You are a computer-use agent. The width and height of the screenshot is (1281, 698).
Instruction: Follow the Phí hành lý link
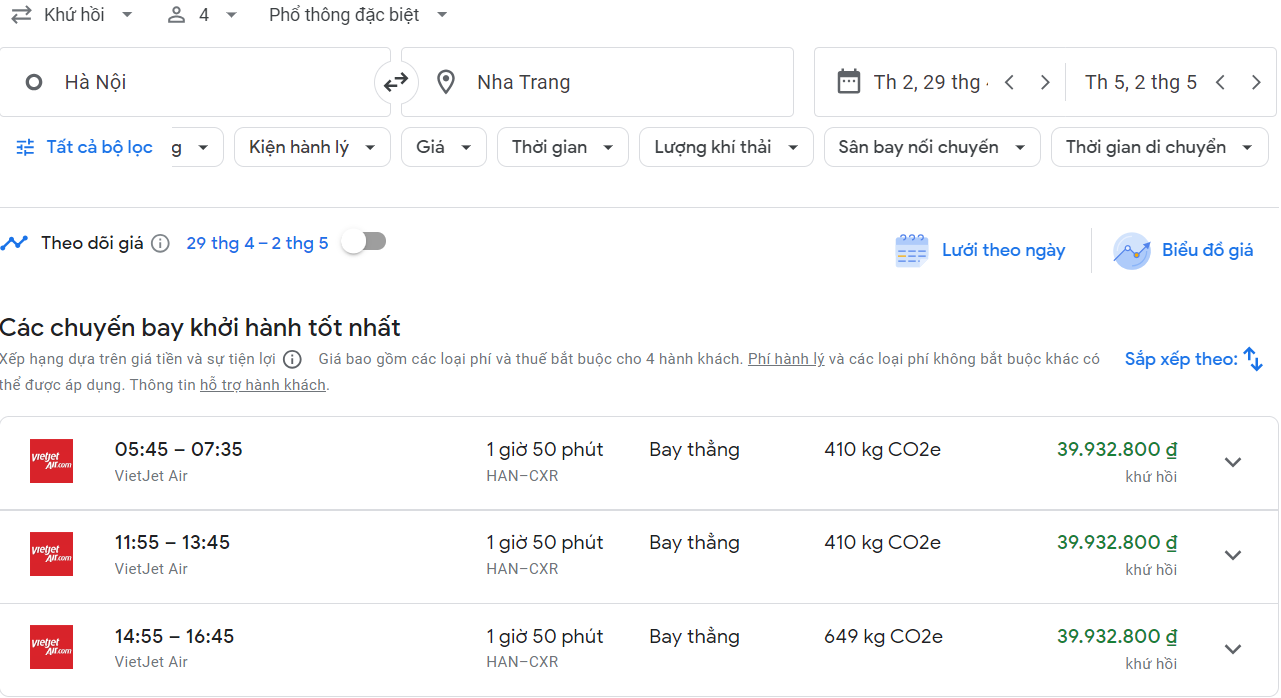pyautogui.click(x=786, y=359)
